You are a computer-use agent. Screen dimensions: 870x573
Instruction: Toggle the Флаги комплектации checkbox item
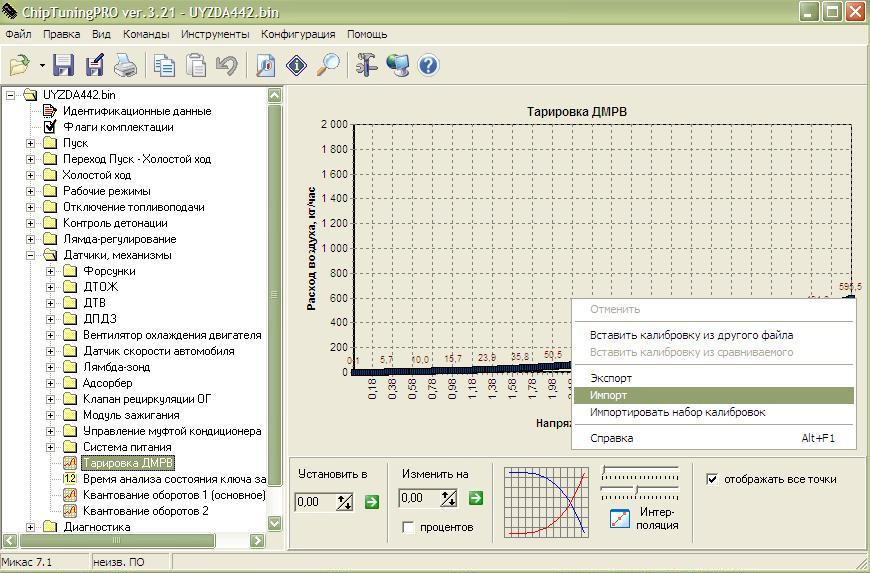tap(50, 127)
